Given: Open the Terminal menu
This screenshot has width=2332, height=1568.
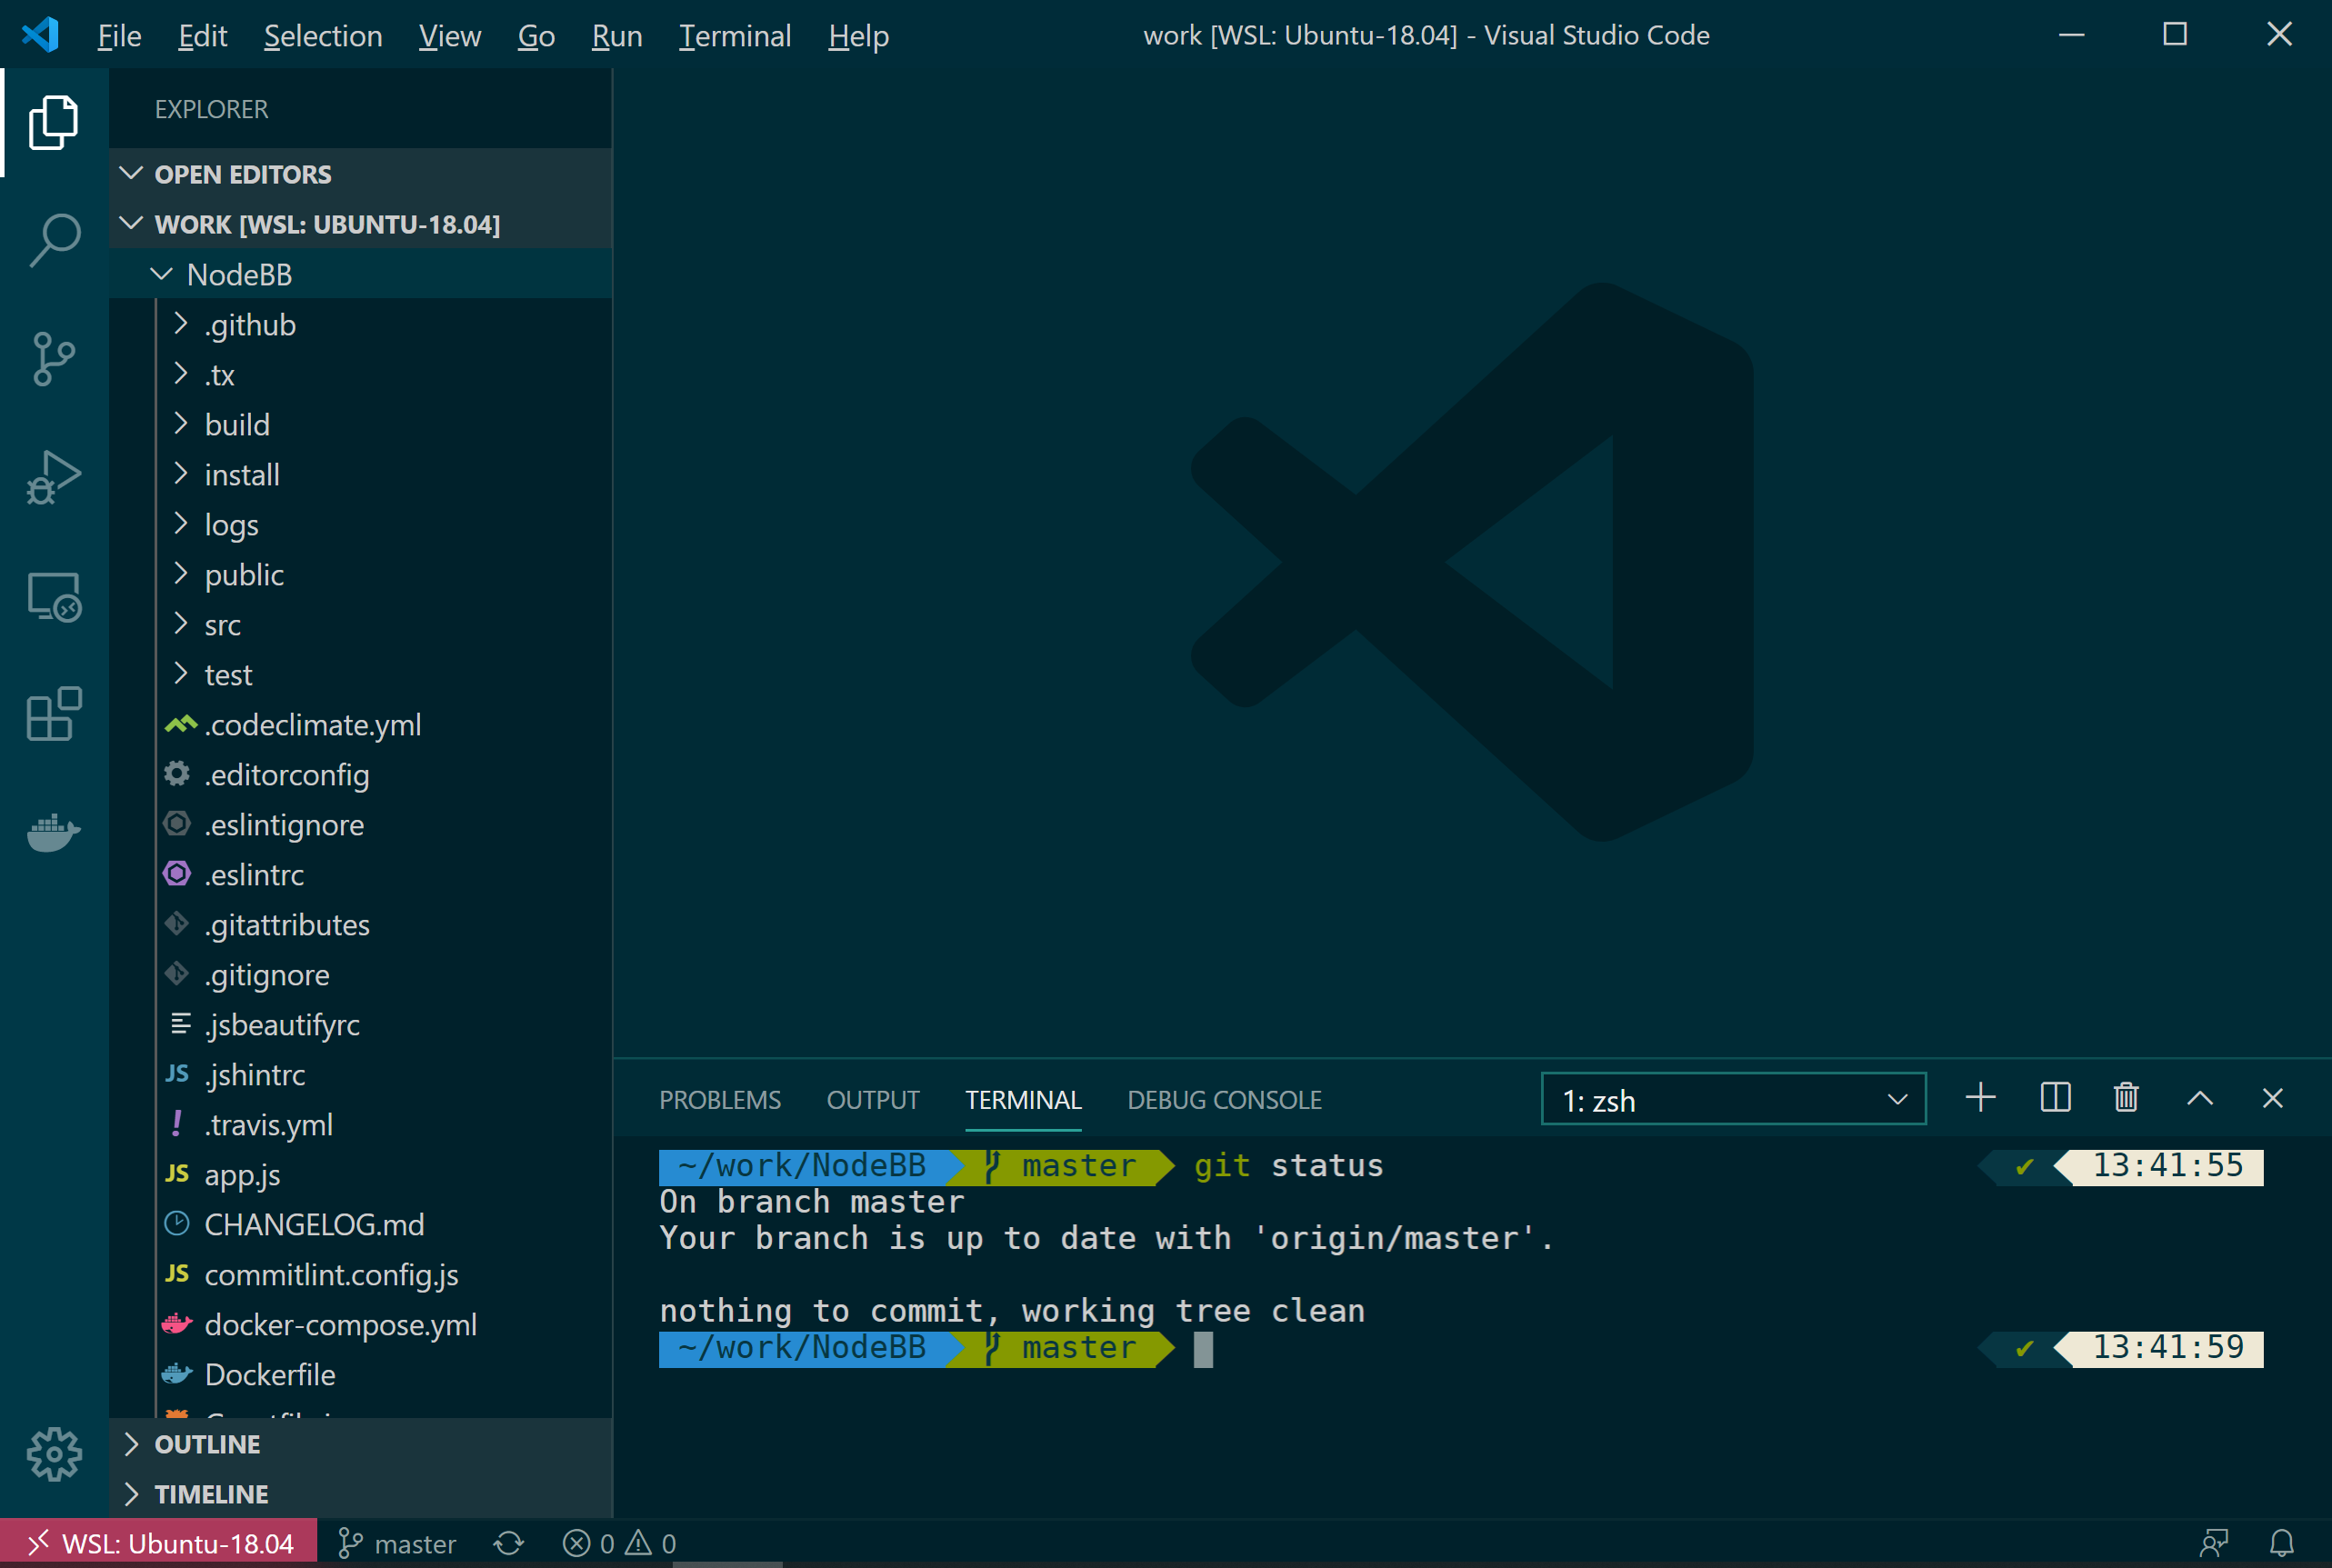Looking at the screenshot, I should click(735, 35).
